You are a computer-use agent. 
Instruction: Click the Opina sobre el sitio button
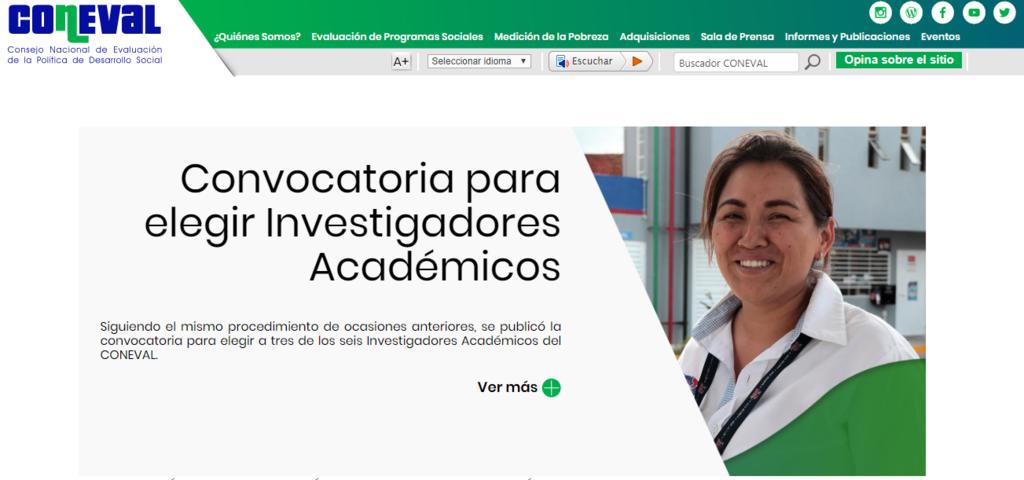click(x=898, y=60)
